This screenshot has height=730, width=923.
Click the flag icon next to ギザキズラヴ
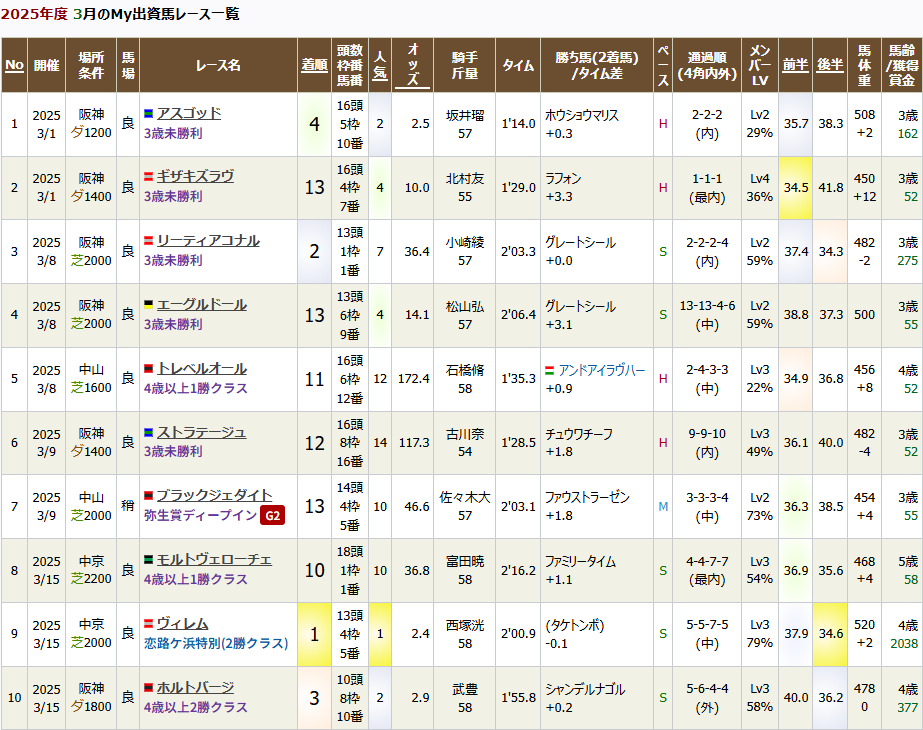148,177
